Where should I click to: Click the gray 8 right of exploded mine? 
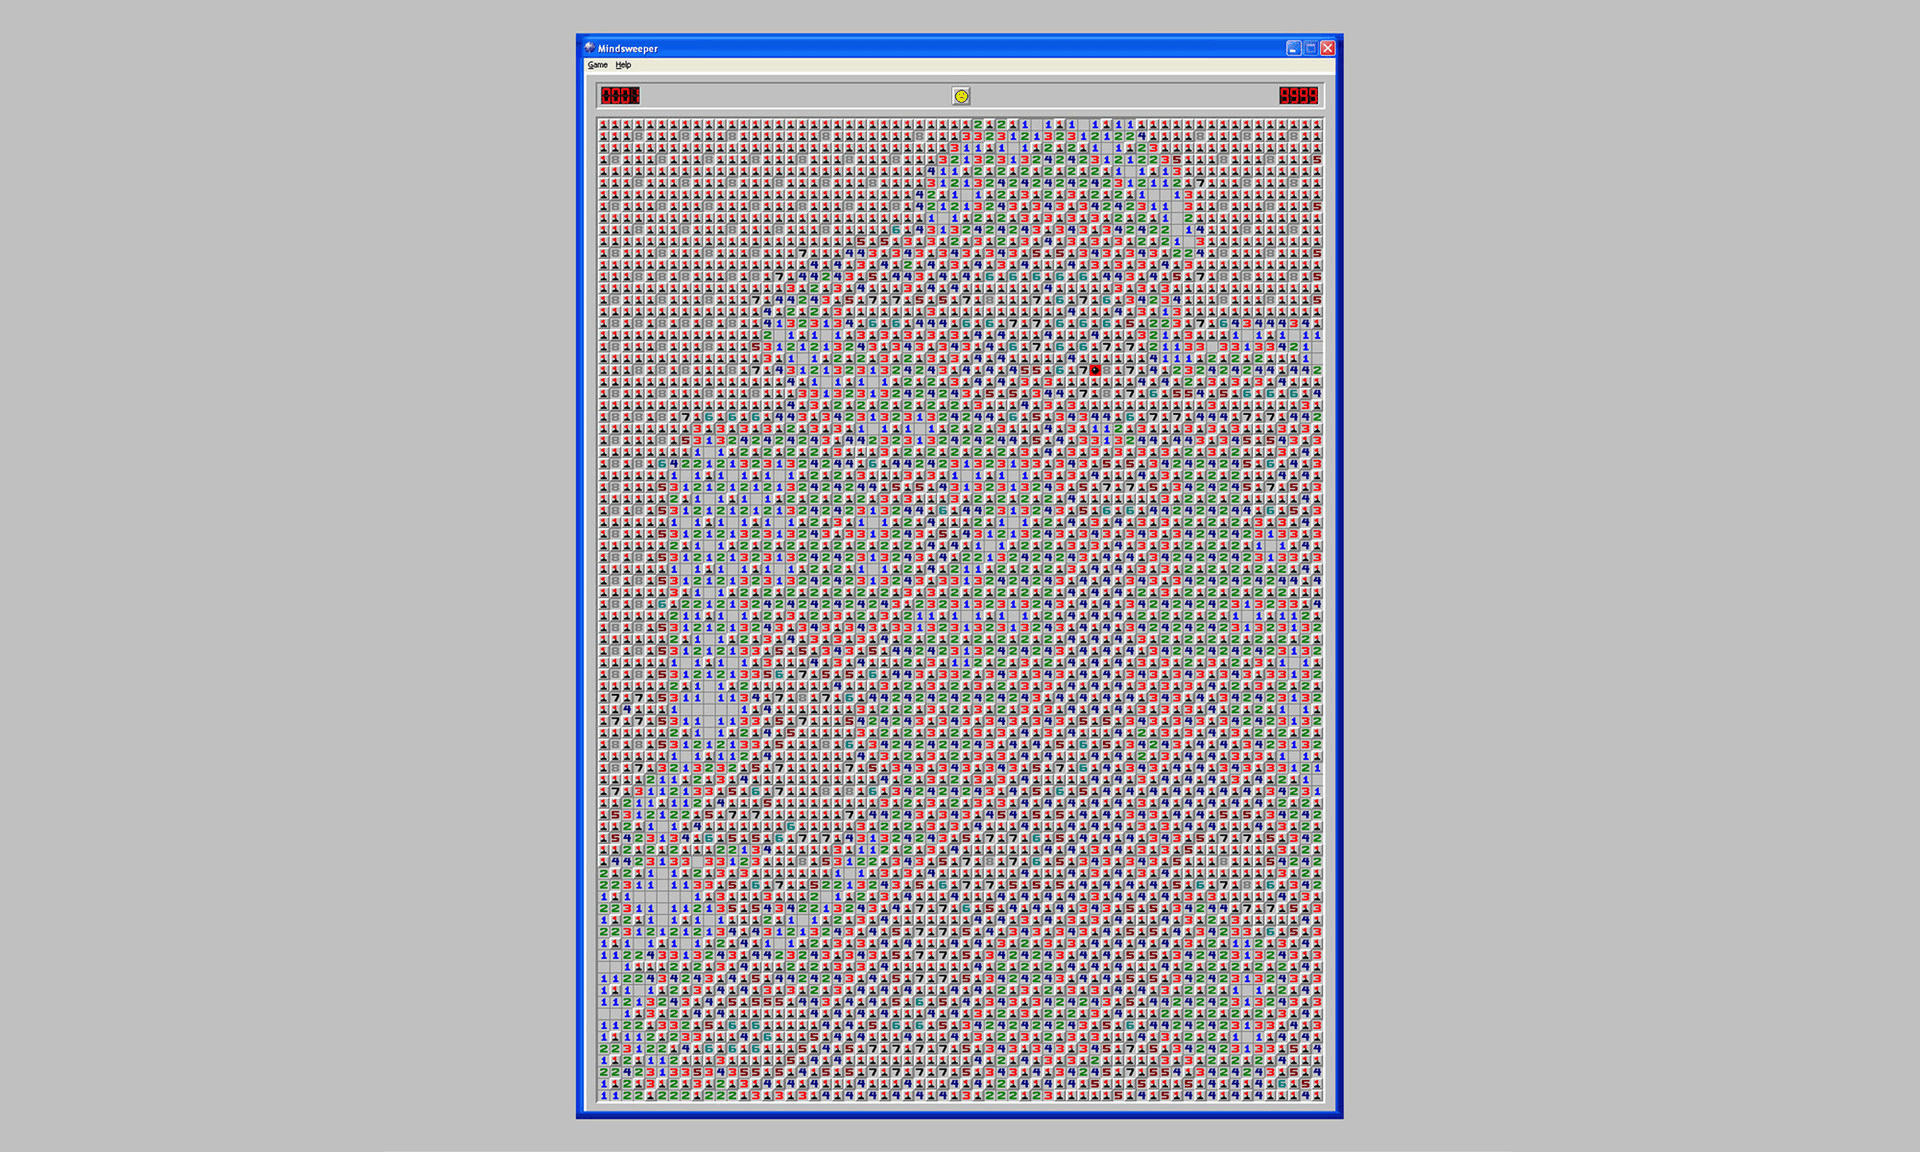(1107, 370)
